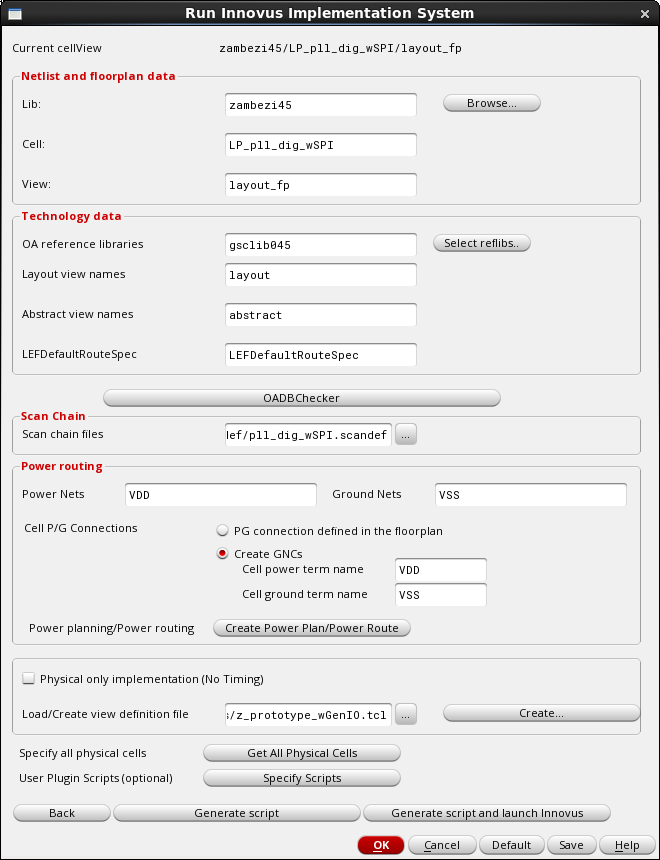Viewport: 660px width, 860px height.
Task: Click the Cancel button
Action: point(442,845)
